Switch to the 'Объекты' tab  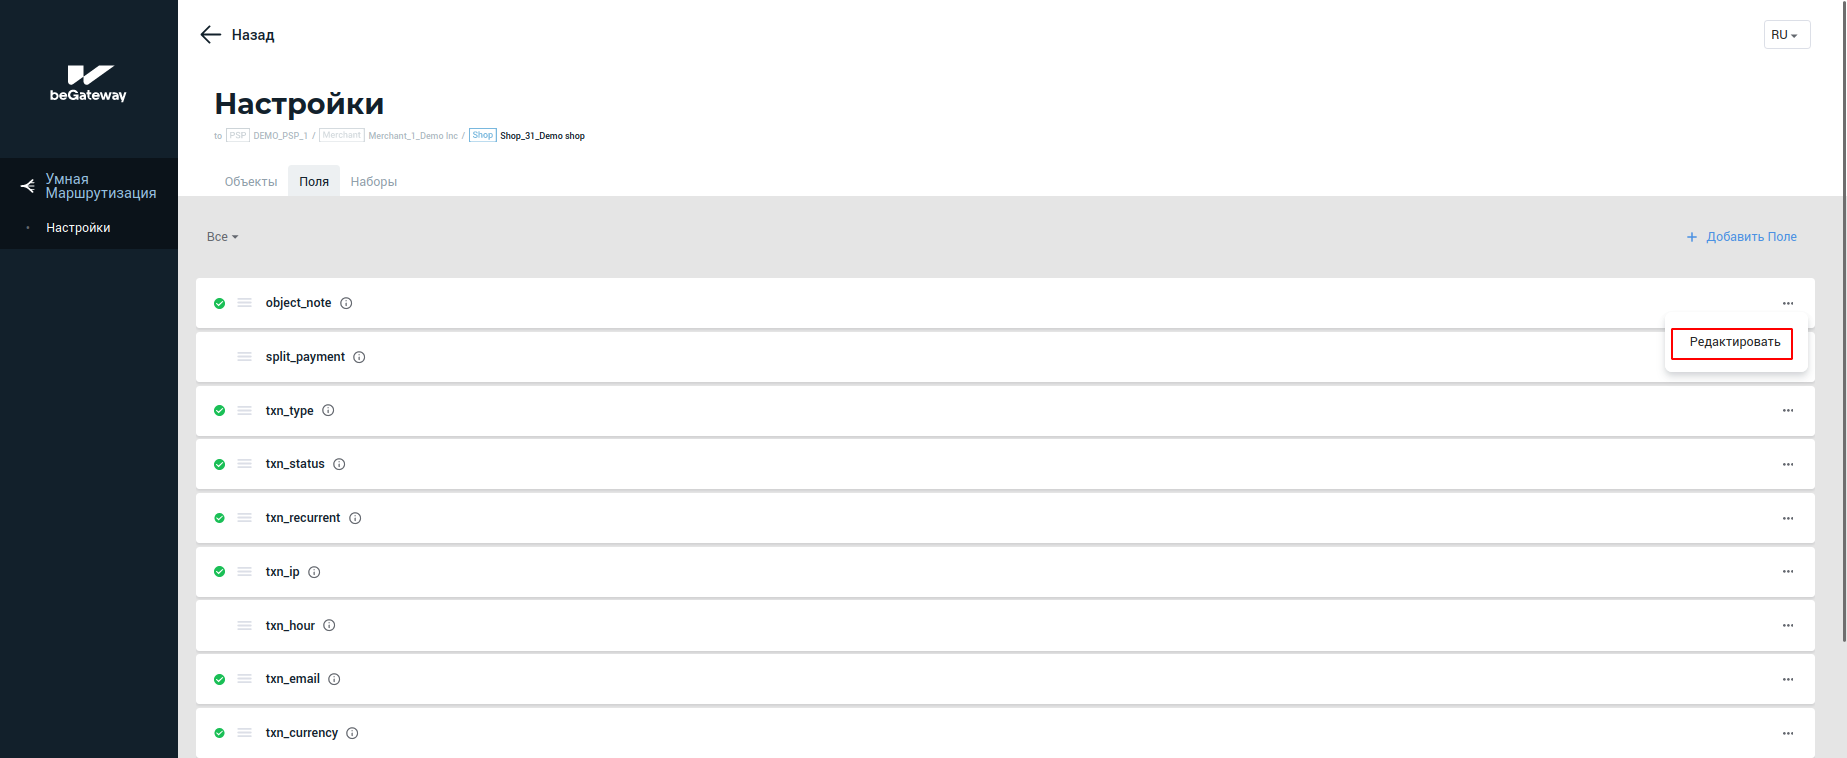click(251, 182)
